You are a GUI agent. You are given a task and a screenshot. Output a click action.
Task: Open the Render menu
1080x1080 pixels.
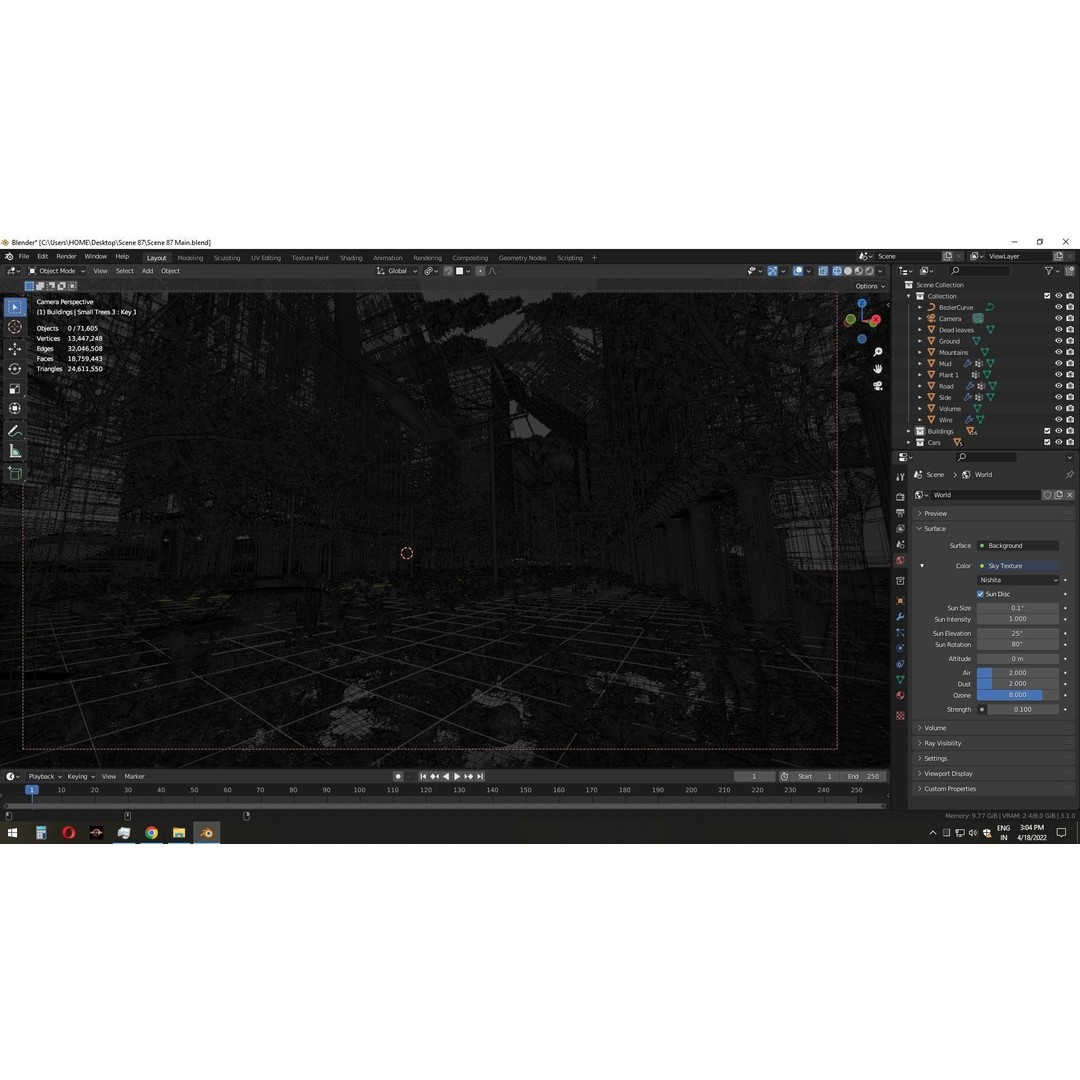[x=66, y=257]
